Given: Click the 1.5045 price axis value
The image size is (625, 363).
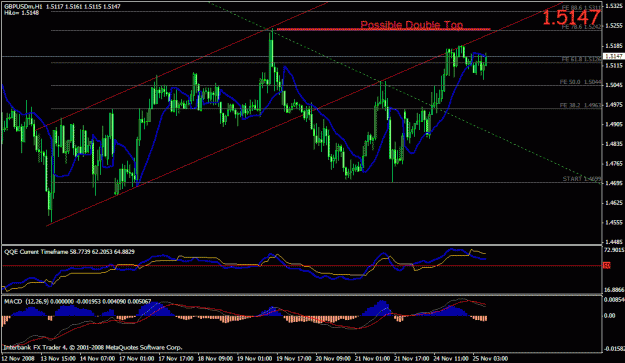Looking at the screenshot, I should point(613,85).
